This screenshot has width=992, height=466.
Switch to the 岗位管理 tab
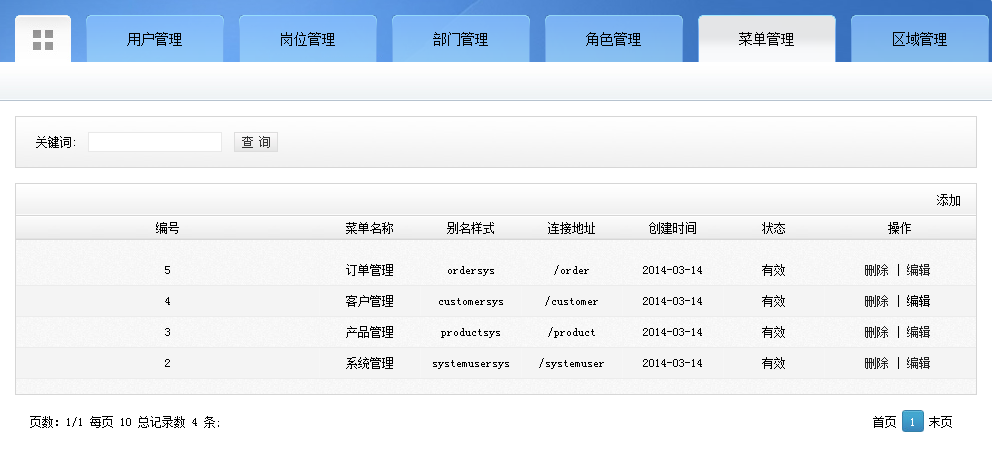tap(307, 40)
